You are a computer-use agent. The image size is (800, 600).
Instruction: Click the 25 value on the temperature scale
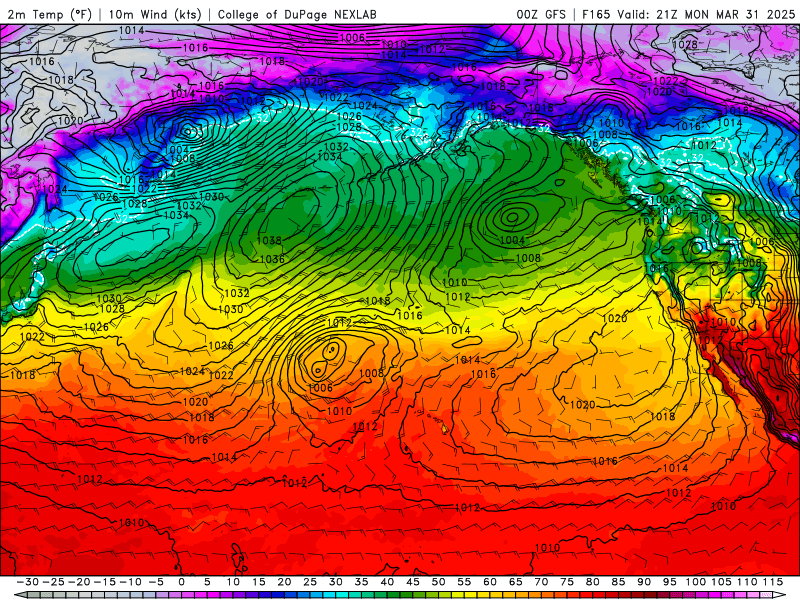[x=310, y=582]
